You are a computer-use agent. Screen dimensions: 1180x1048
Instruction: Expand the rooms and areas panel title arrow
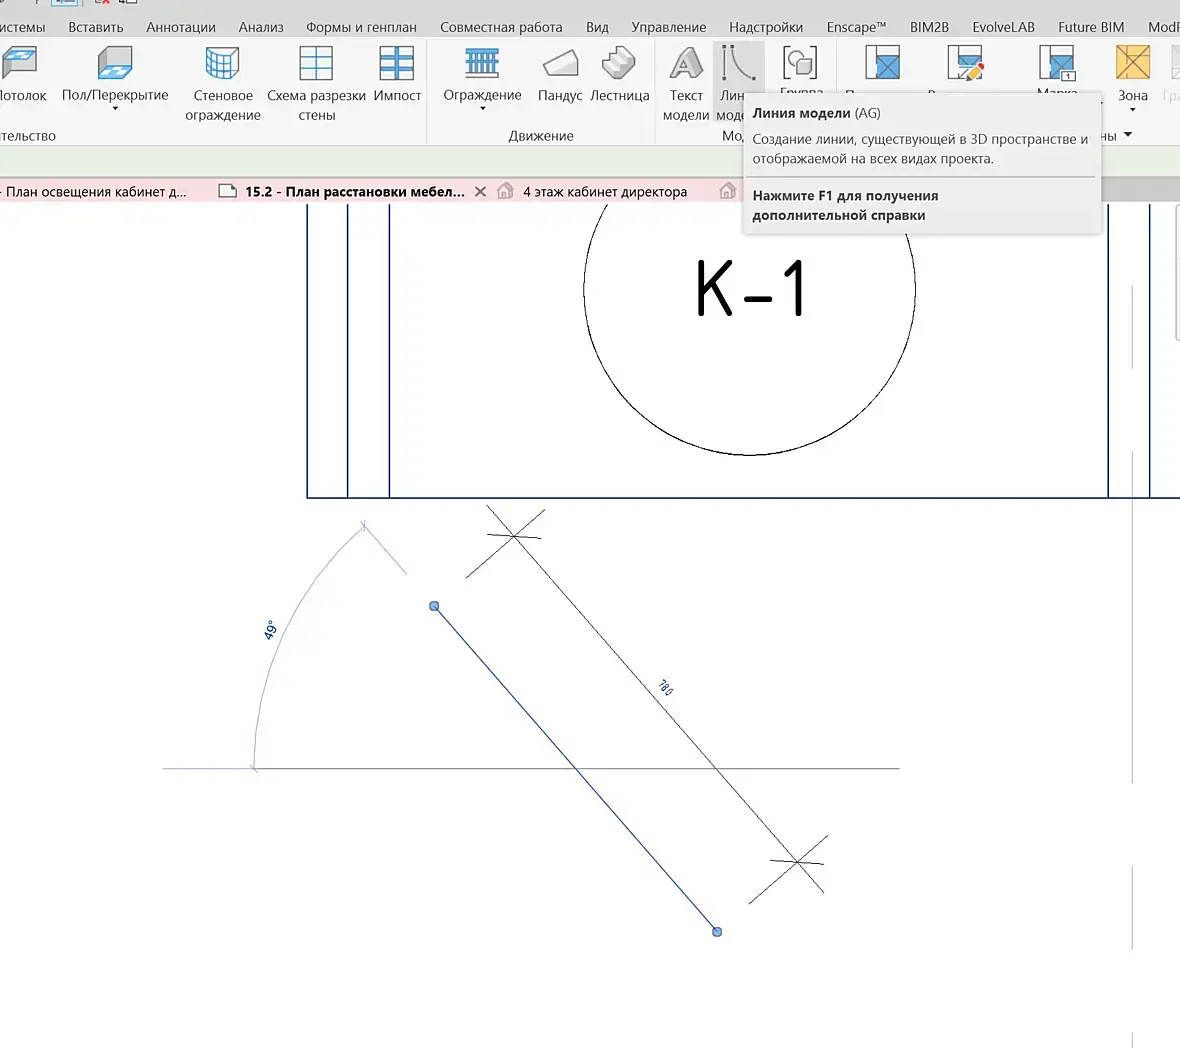click(x=1127, y=135)
